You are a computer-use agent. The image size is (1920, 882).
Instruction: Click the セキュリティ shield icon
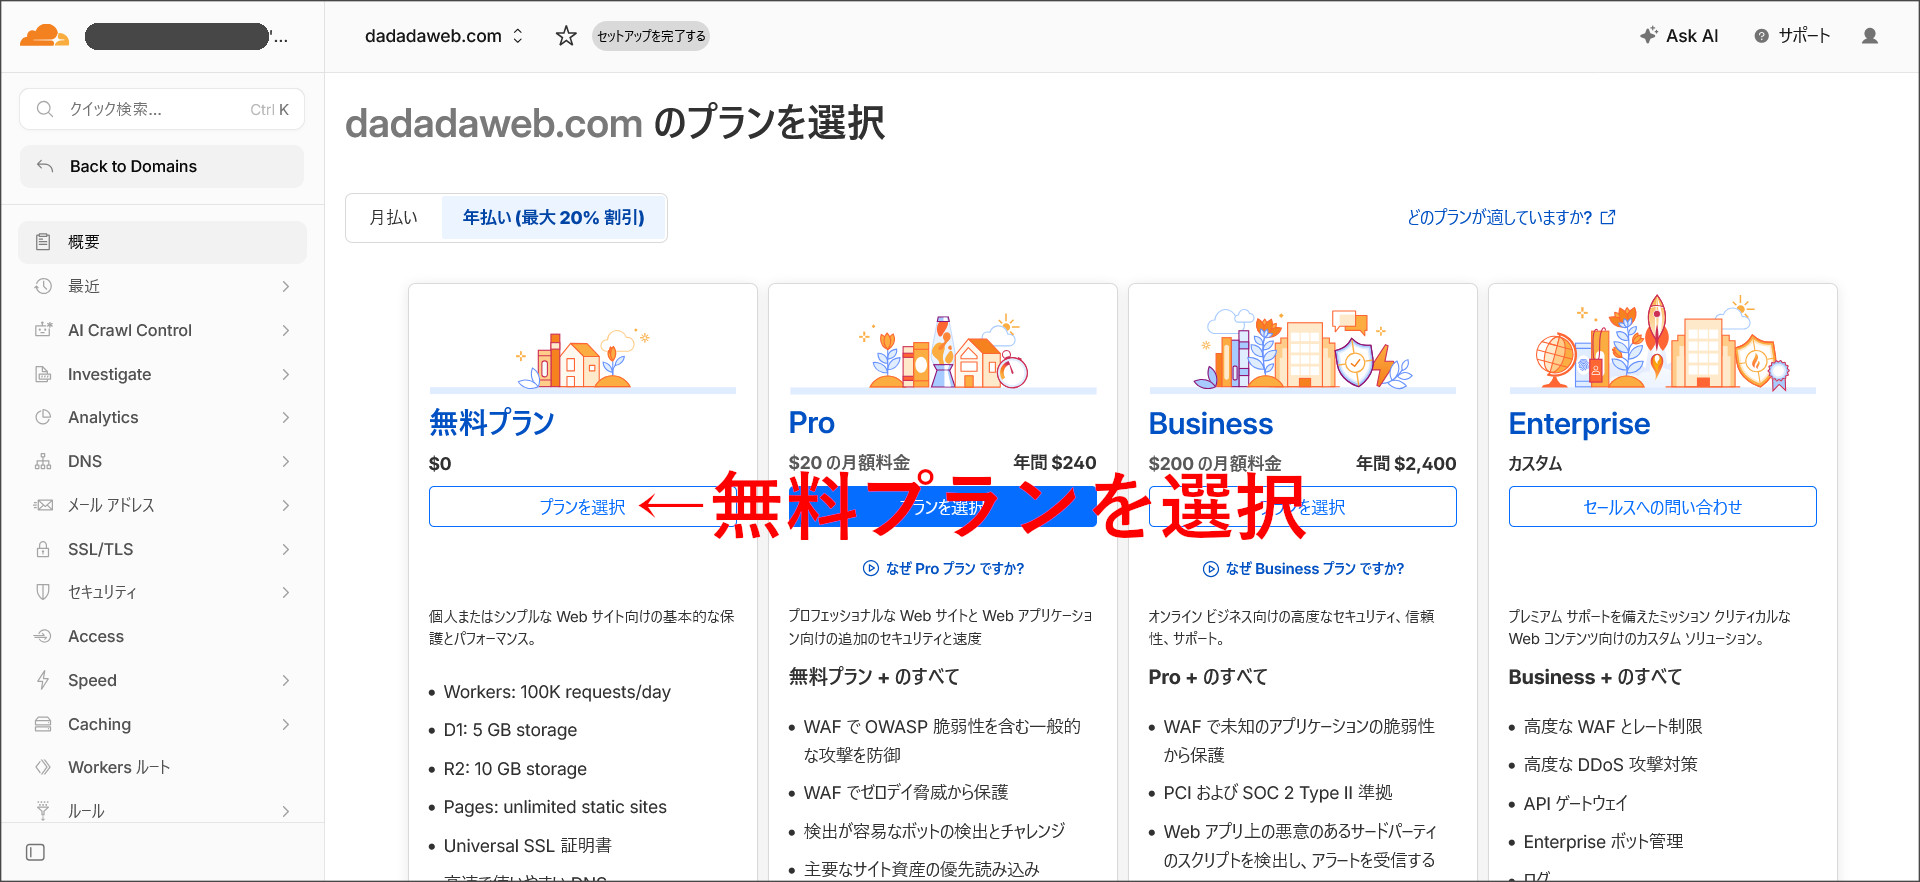43,592
